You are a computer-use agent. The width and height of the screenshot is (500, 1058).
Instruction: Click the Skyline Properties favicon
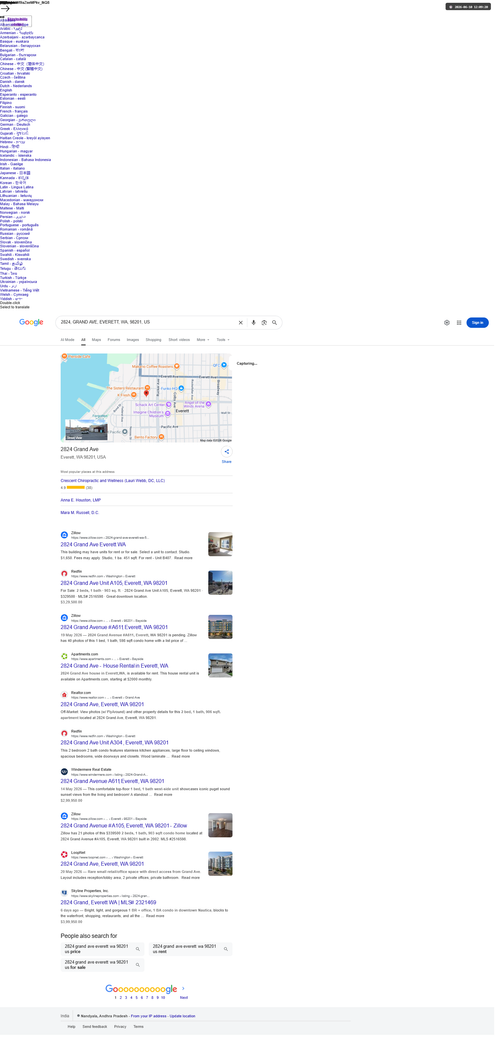click(64, 892)
